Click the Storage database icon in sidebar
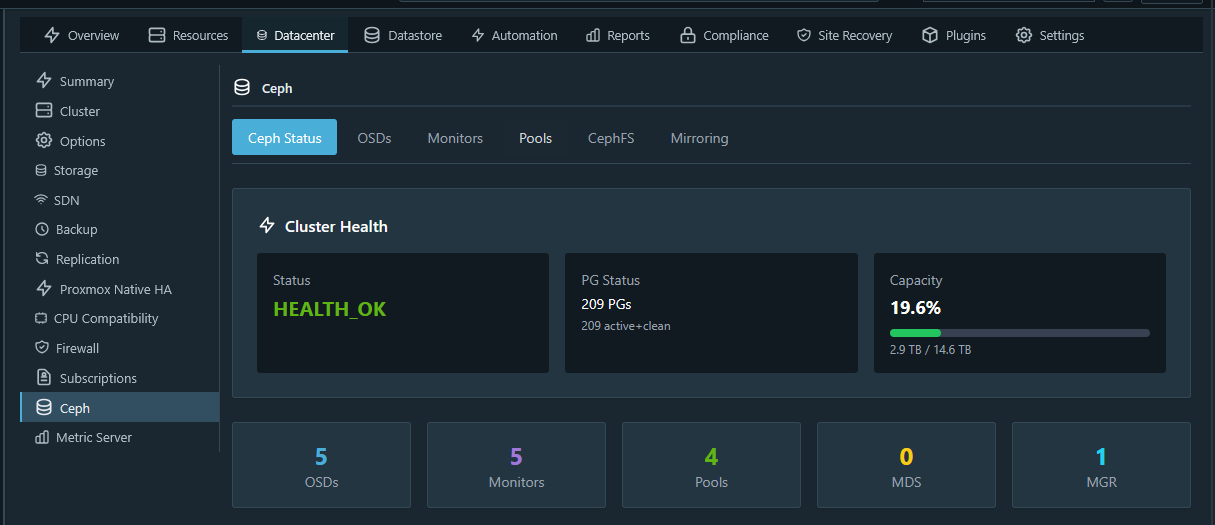 41,170
